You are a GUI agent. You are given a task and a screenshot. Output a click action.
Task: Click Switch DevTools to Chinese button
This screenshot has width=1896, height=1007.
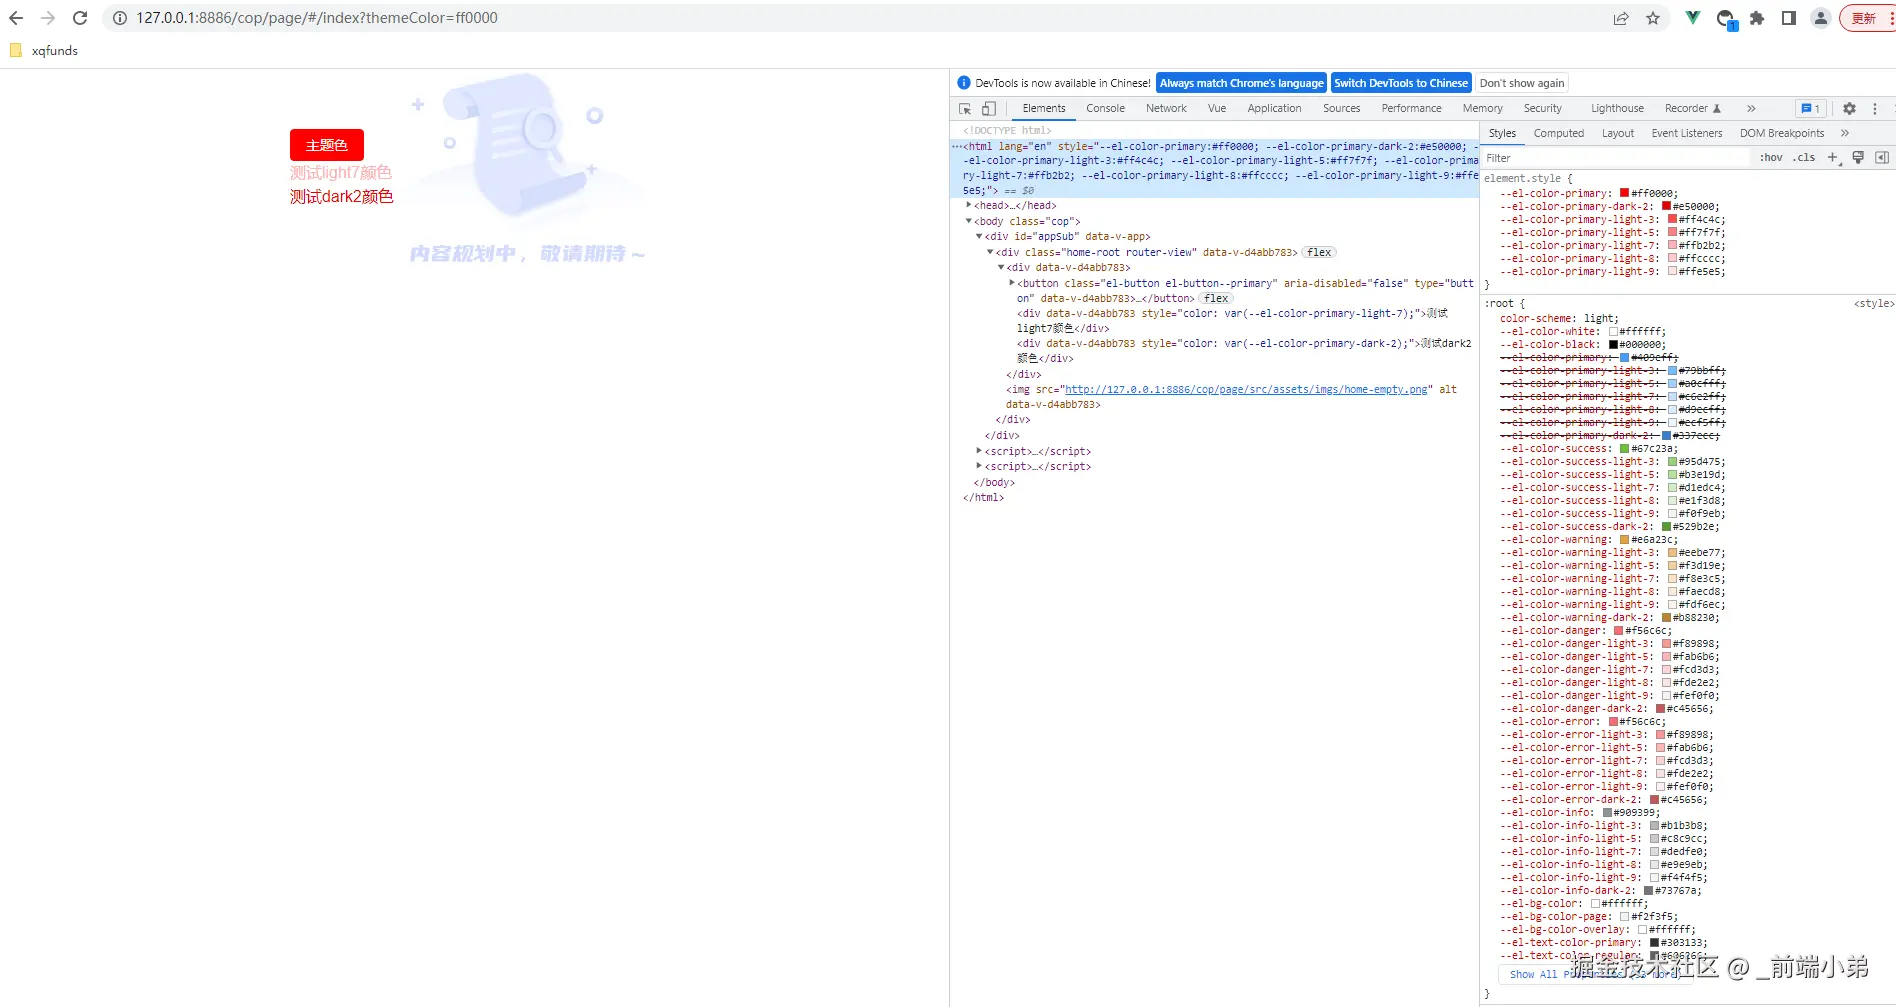coord(1401,83)
